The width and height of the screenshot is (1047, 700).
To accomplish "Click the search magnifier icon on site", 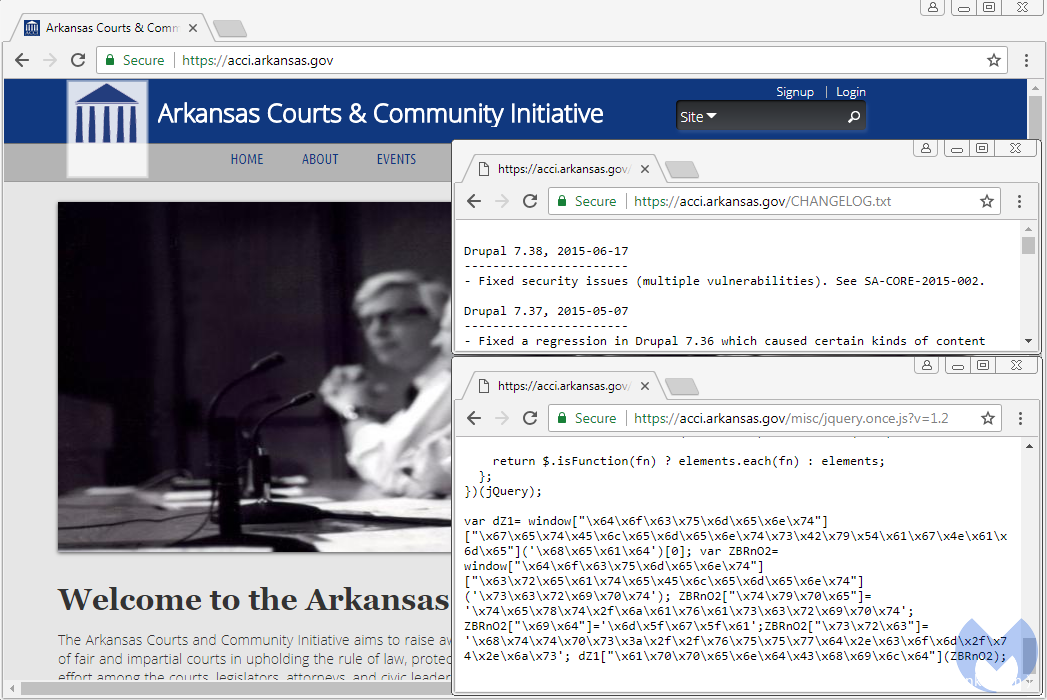I will tap(854, 117).
